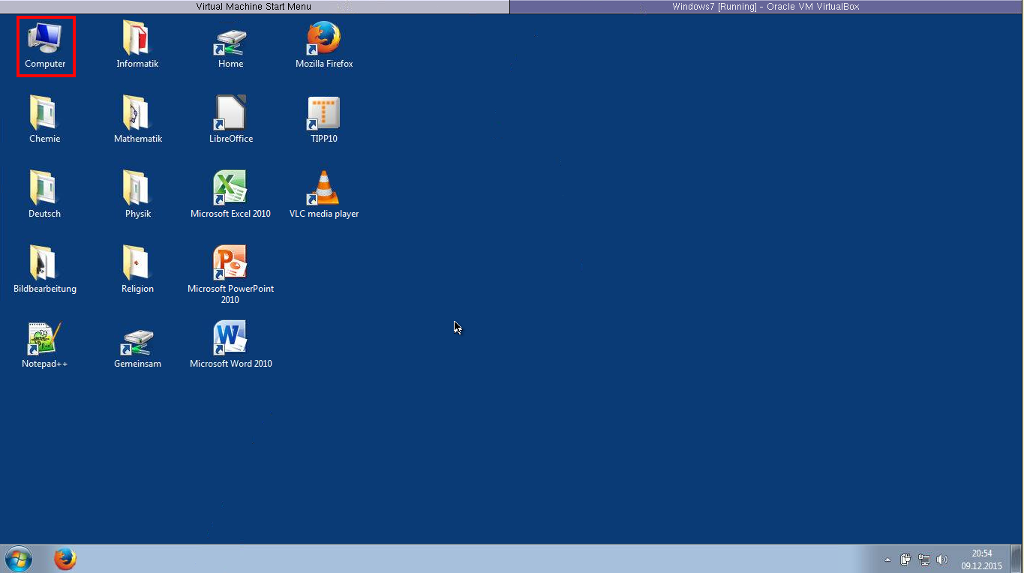Screen dimensions: 1024x573
Task: Switch to the Virtual Machine Start Menu tab
Action: pyautogui.click(x=254, y=7)
